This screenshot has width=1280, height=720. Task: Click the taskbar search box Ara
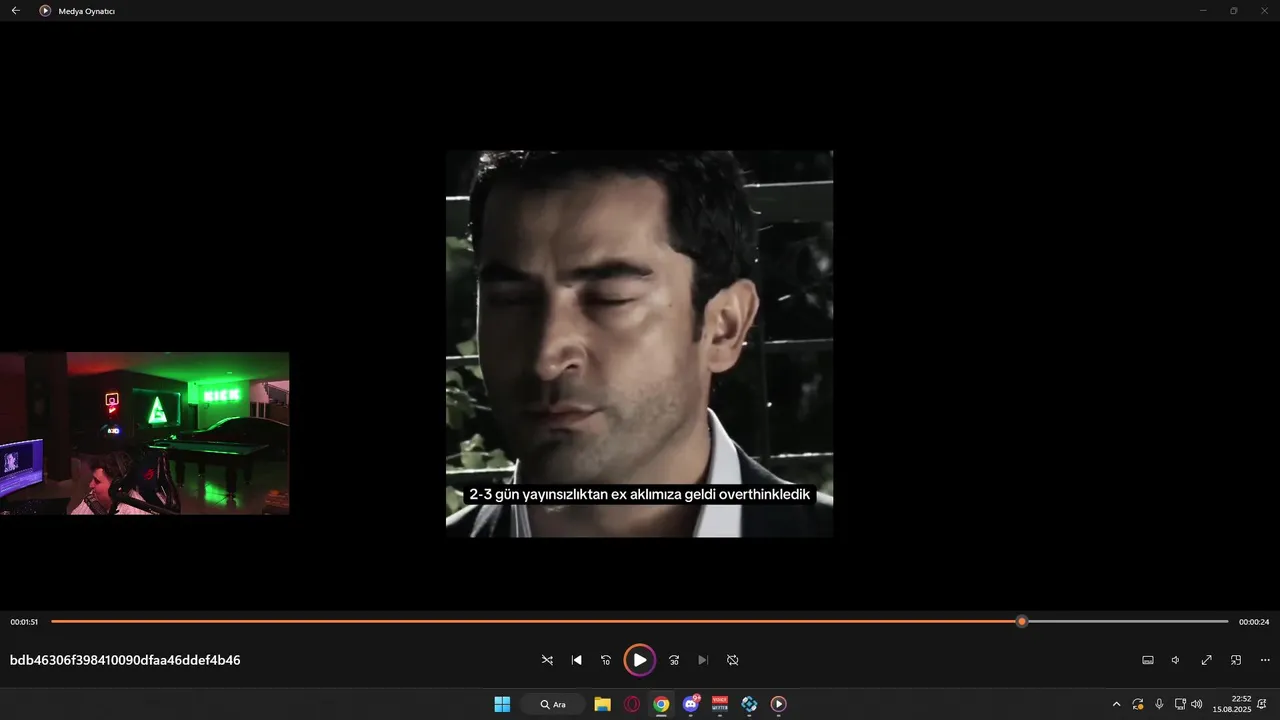(x=553, y=704)
